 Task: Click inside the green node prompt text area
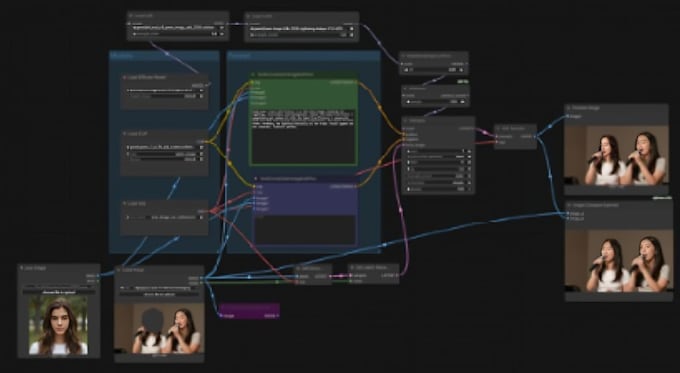(303, 136)
